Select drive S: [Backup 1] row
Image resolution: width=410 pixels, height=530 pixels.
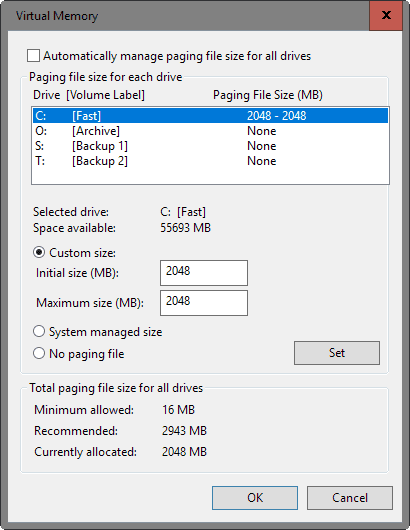click(210, 146)
